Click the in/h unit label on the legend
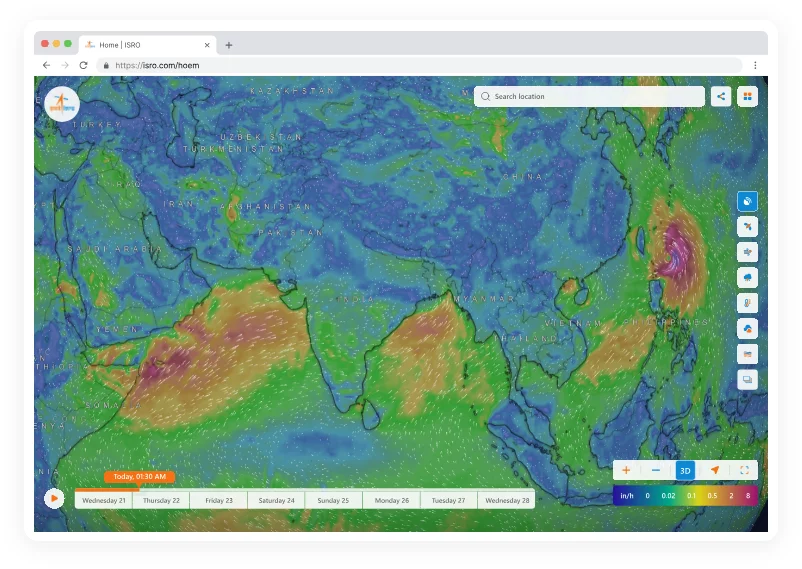Image resolution: width=802 pixels, height=569 pixels. click(627, 496)
